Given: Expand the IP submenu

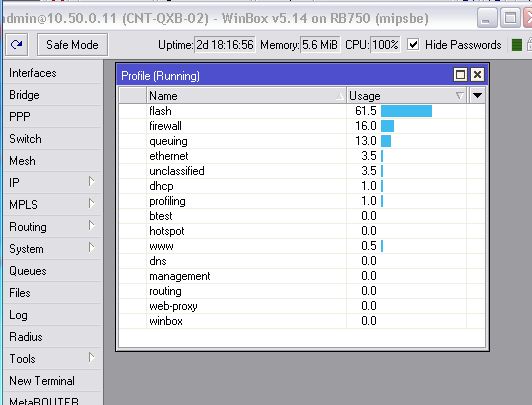Looking at the screenshot, I should point(91,181).
